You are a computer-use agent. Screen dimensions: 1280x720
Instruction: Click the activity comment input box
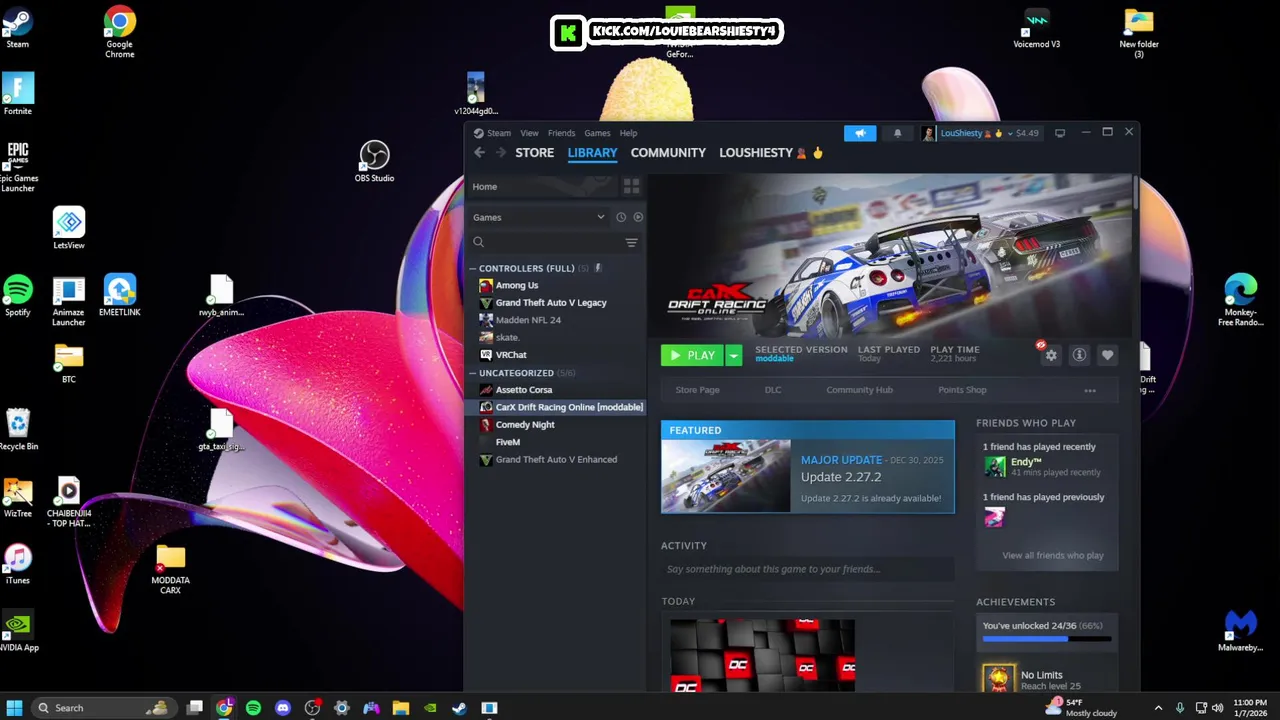click(x=807, y=570)
